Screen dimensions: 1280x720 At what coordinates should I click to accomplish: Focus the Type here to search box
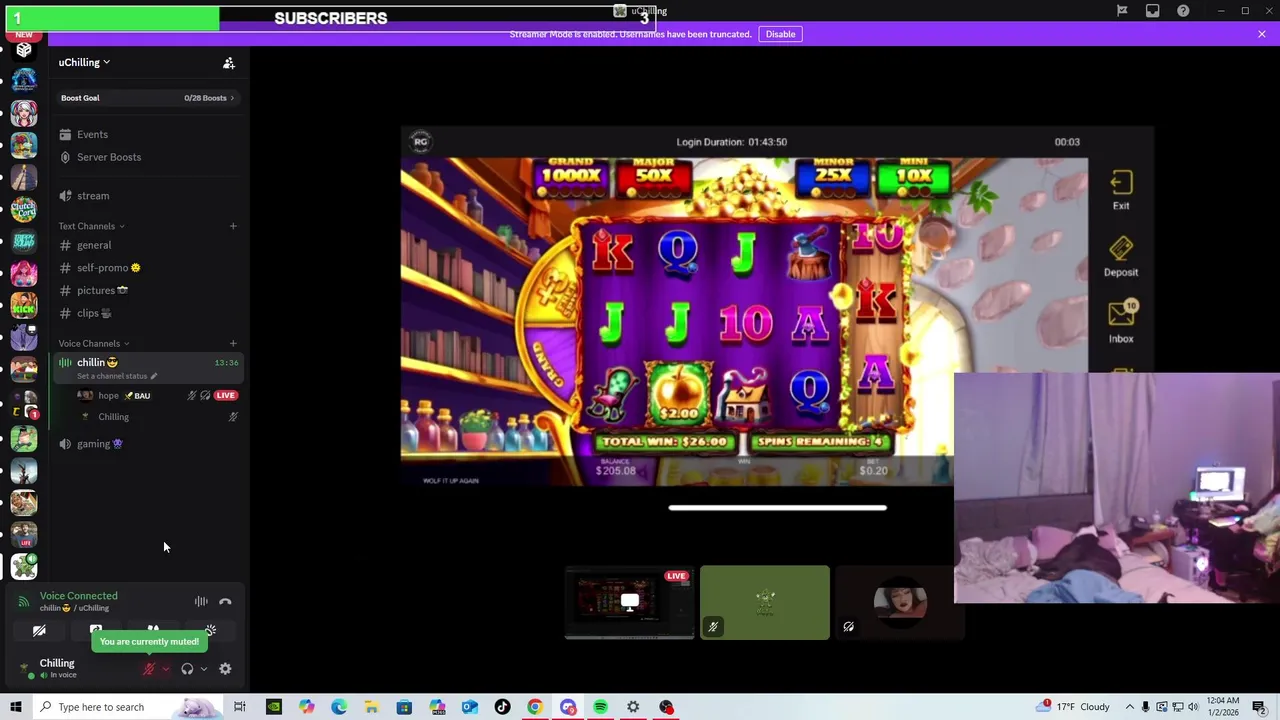point(128,707)
